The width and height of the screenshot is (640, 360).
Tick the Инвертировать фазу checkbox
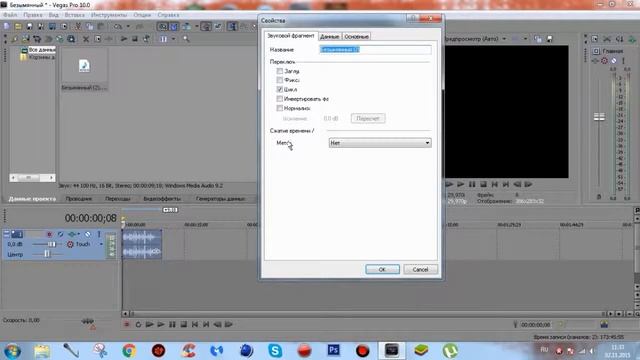pos(280,99)
